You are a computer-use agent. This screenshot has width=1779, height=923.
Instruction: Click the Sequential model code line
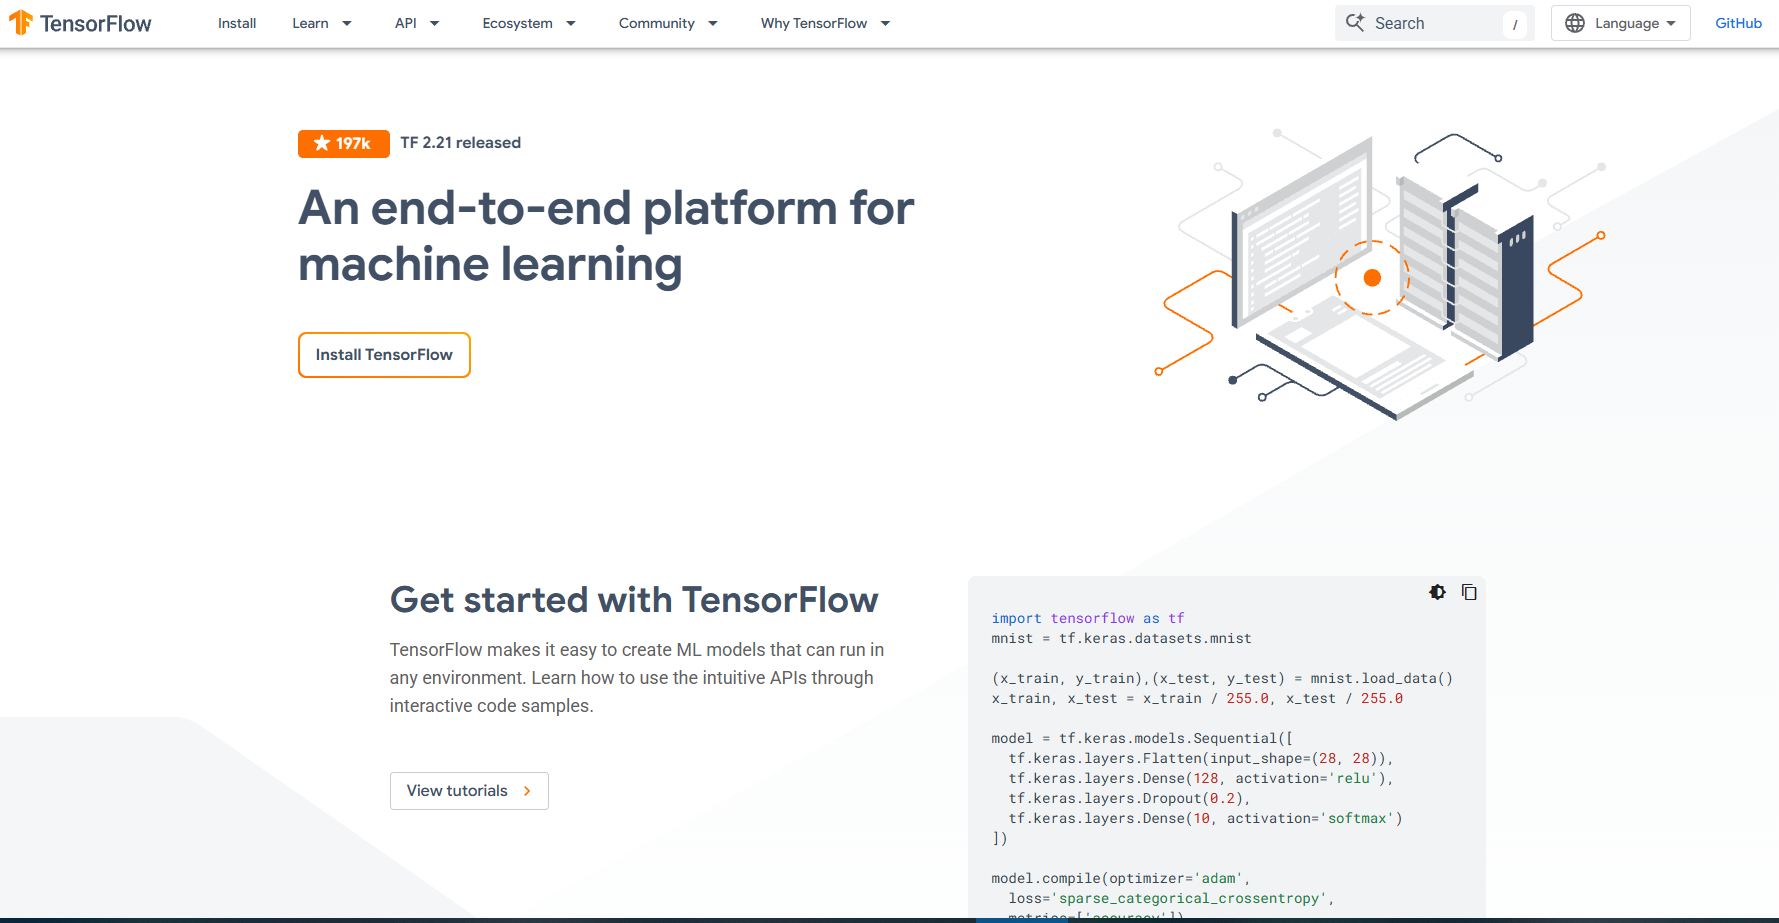[1142, 739]
